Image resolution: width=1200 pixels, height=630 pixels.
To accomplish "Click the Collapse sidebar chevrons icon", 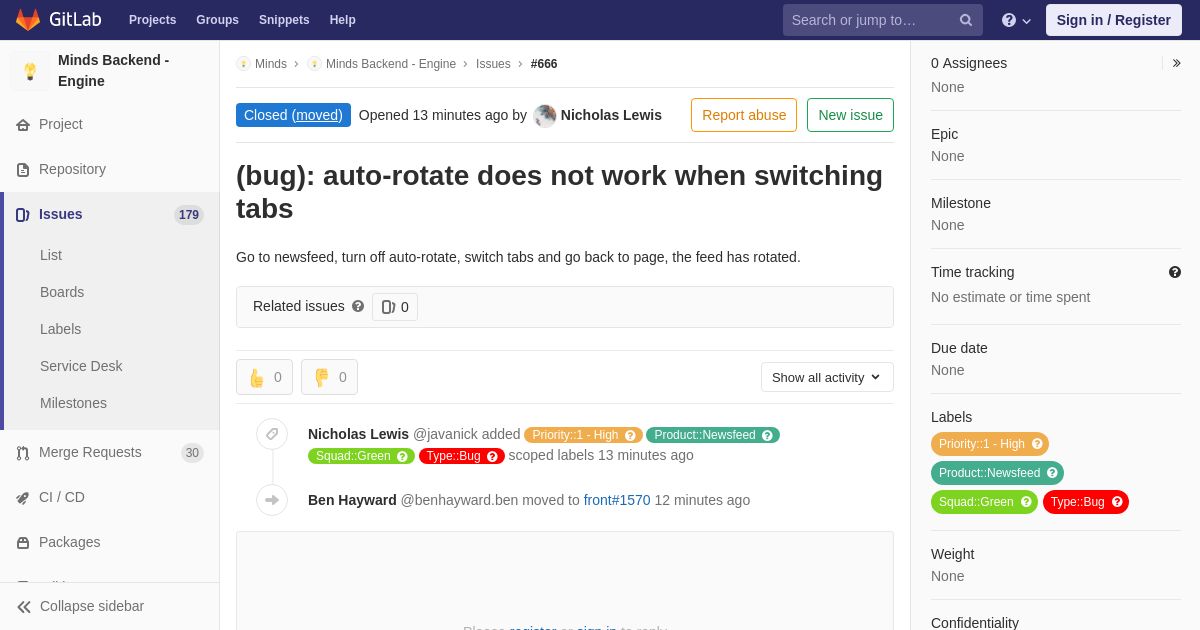I will [x=24, y=606].
